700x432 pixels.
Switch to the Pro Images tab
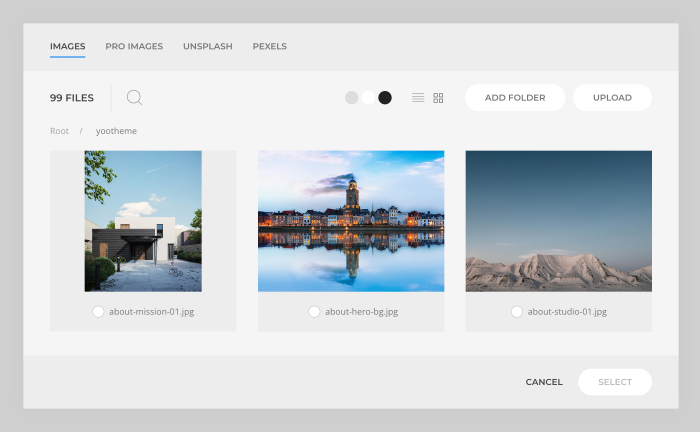pyautogui.click(x=134, y=46)
